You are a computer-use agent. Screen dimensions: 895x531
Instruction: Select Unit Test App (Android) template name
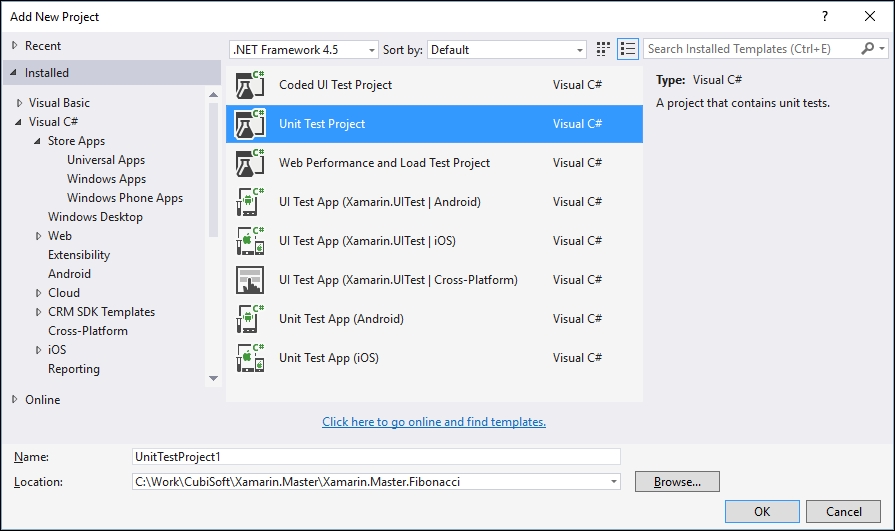coord(341,319)
